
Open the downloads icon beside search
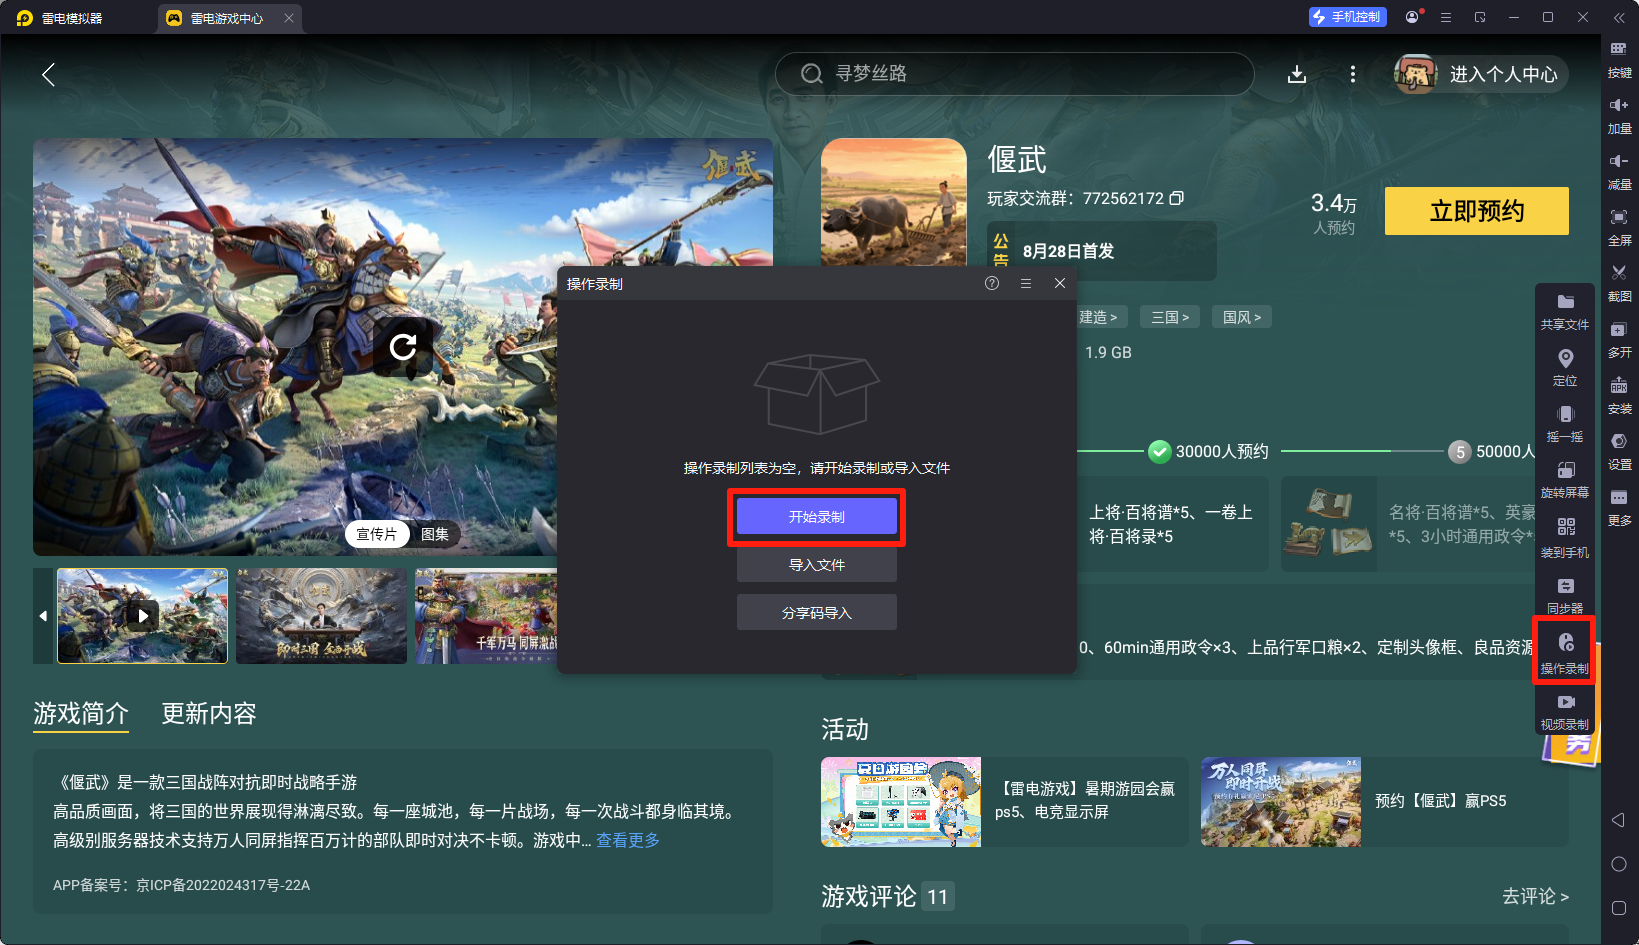(x=1297, y=74)
